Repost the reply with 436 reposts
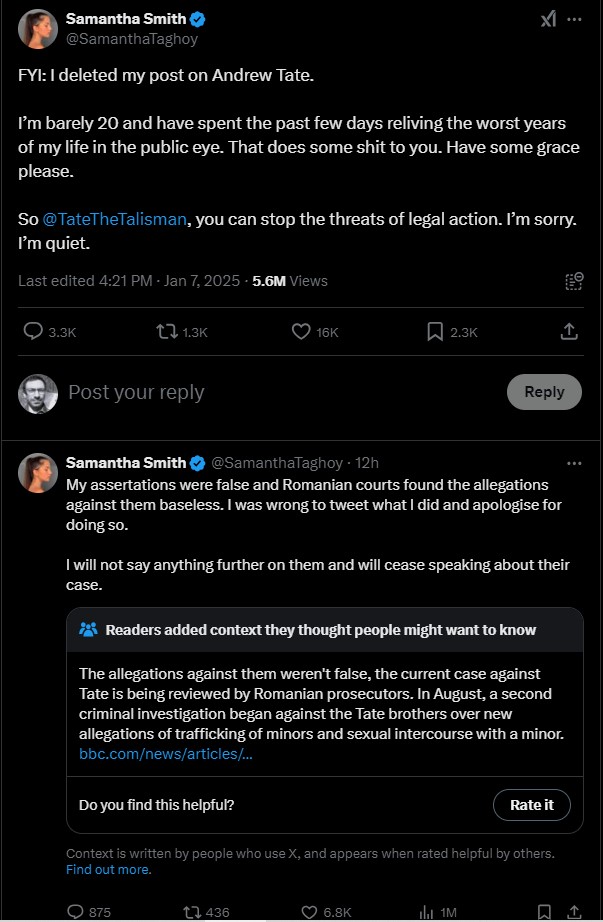Image resolution: width=603 pixels, height=922 pixels. tap(206, 911)
